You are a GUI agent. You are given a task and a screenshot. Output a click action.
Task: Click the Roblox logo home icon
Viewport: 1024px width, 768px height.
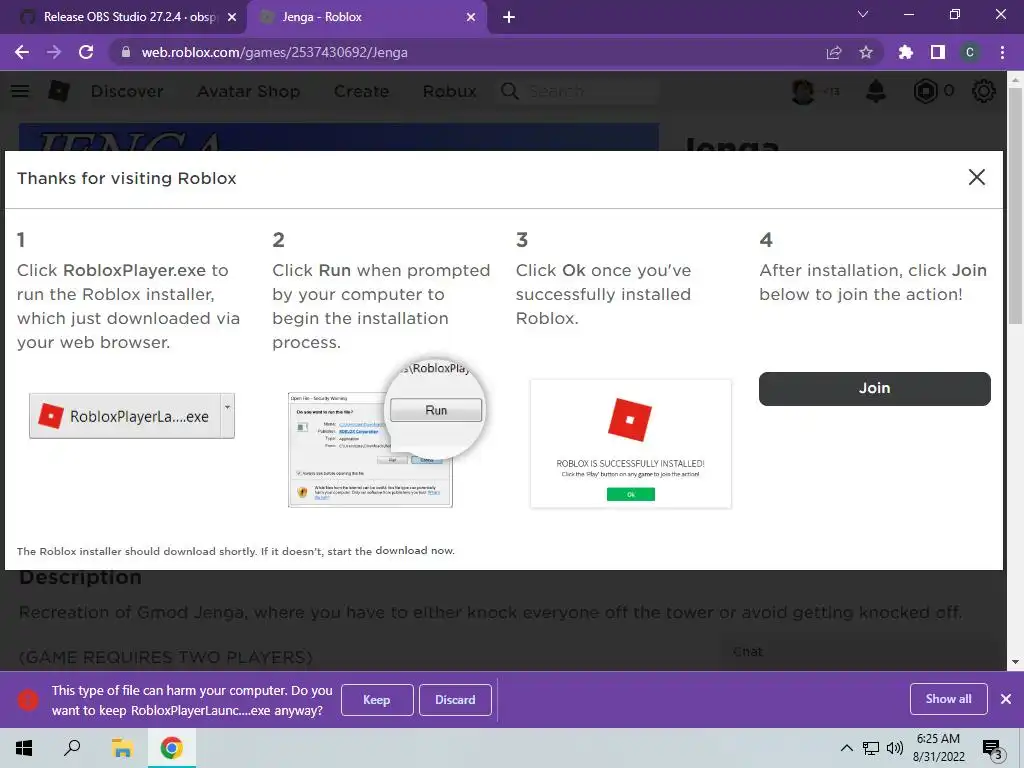59,91
